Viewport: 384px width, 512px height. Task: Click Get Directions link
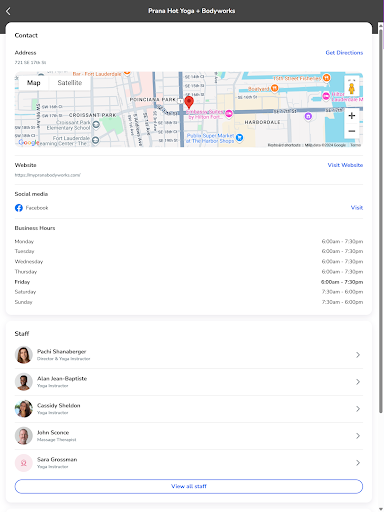(x=344, y=53)
